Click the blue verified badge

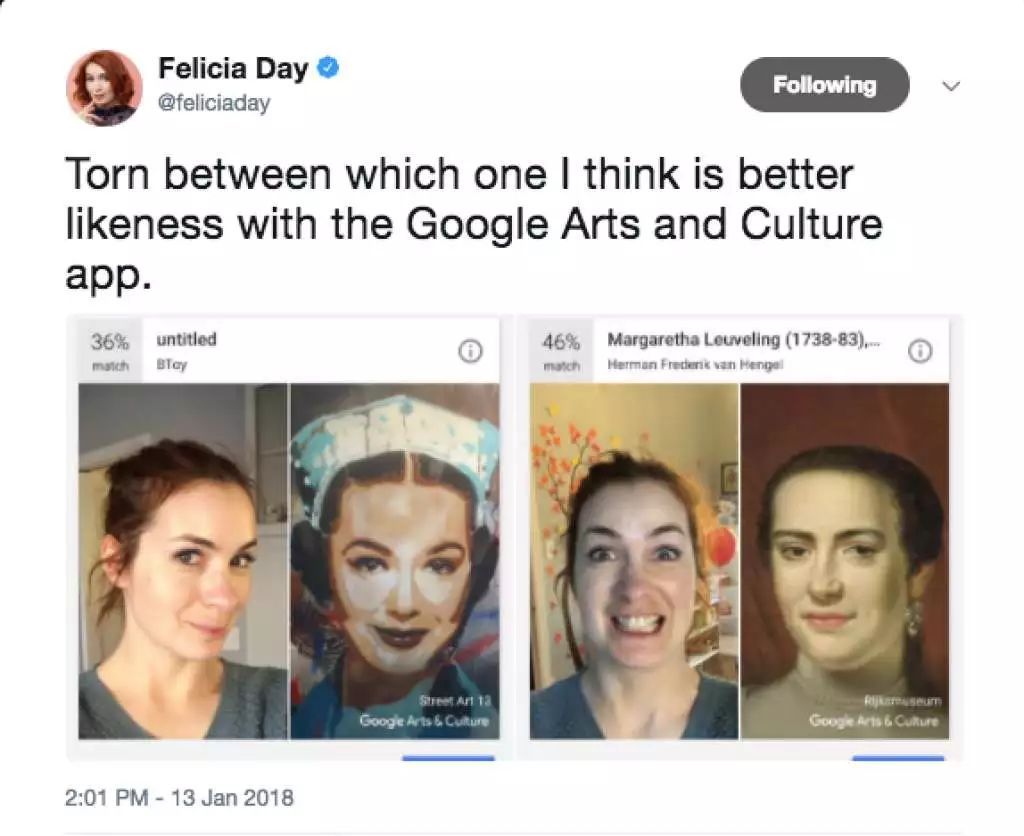coord(328,69)
